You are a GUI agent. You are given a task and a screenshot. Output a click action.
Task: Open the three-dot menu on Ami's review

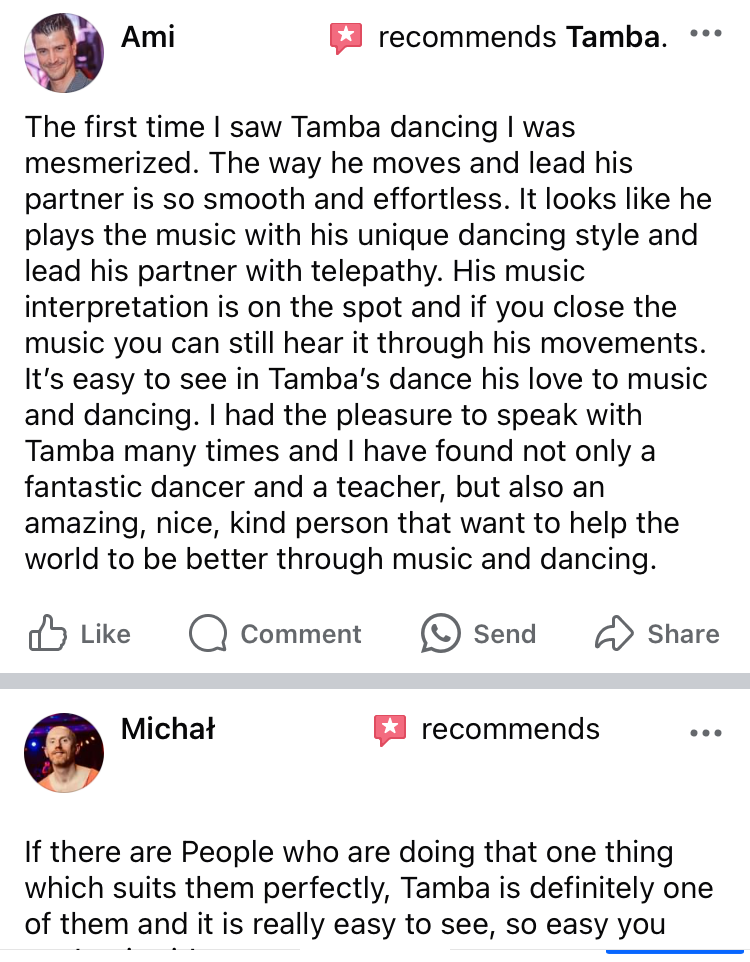(706, 34)
